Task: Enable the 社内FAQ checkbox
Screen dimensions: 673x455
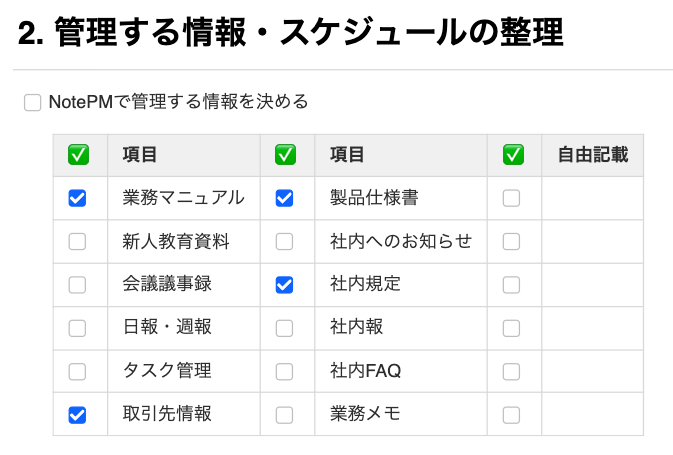Action: tap(284, 371)
